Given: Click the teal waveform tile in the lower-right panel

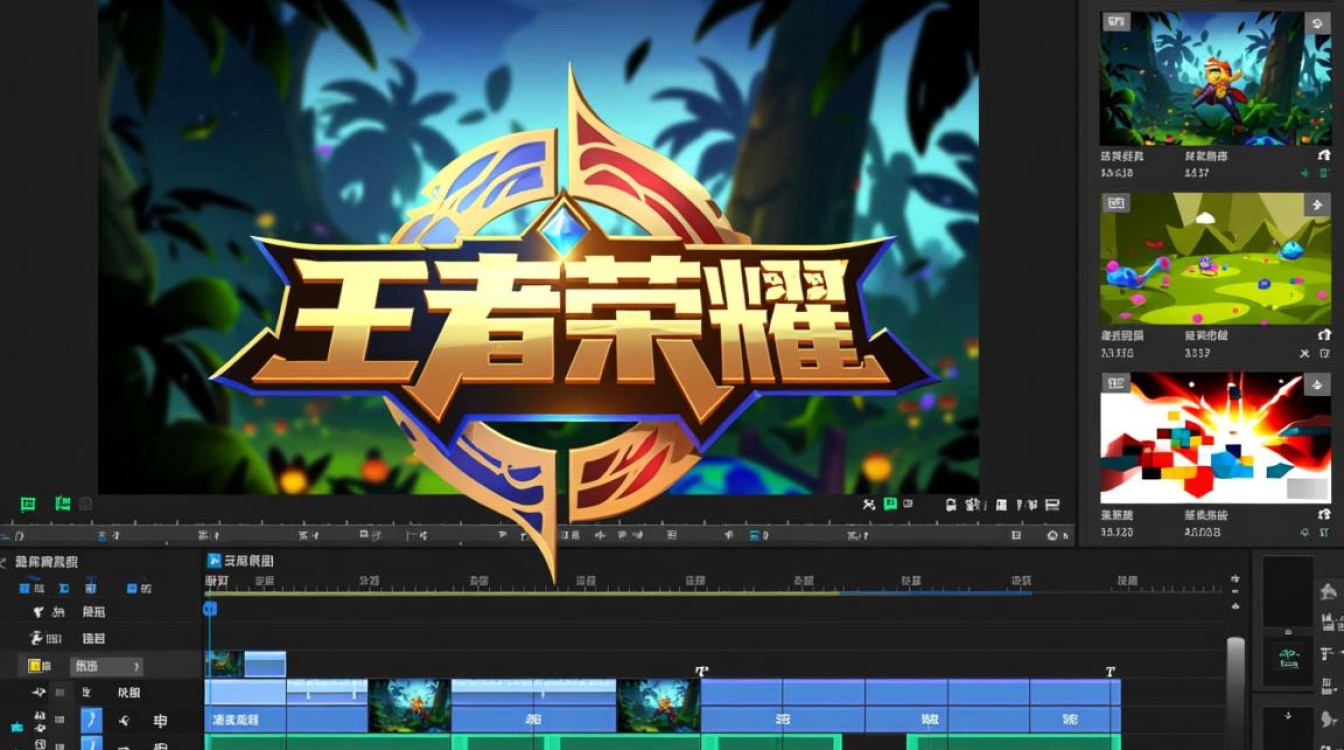Looking at the screenshot, I should tap(1287, 659).
